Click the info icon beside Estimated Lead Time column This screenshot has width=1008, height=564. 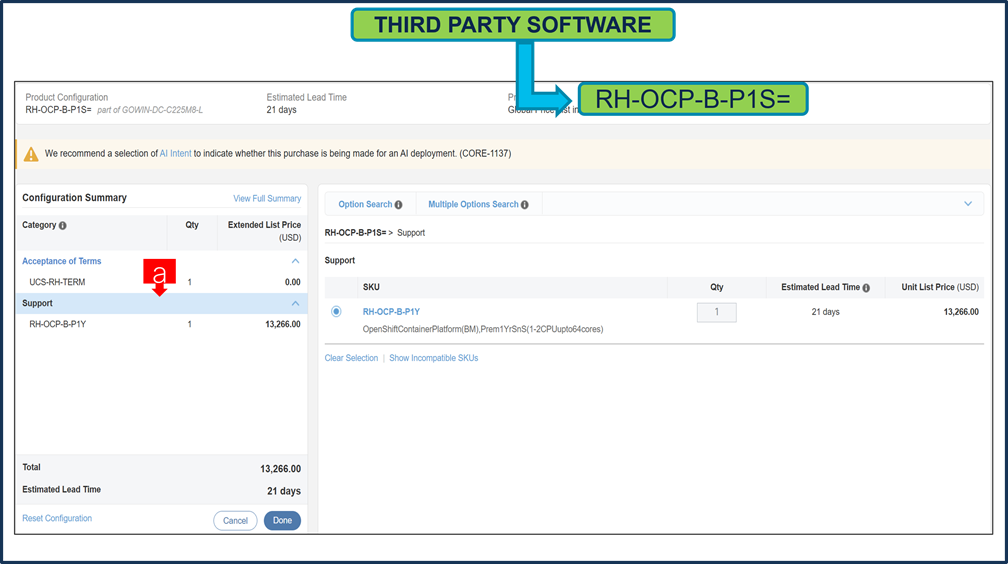(866, 287)
